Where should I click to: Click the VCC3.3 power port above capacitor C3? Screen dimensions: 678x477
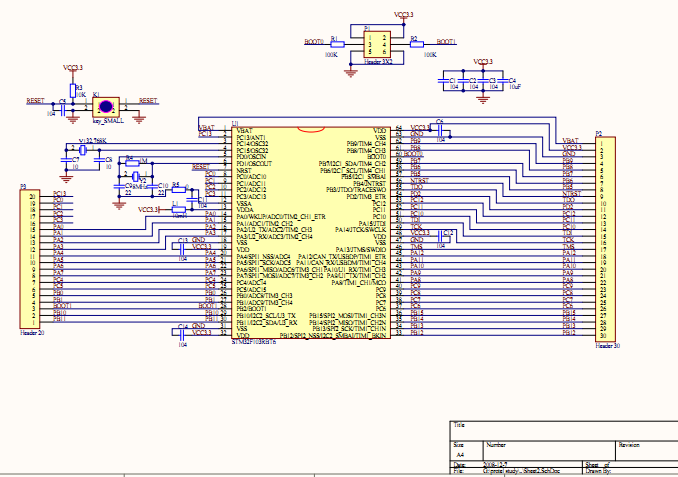point(483,63)
